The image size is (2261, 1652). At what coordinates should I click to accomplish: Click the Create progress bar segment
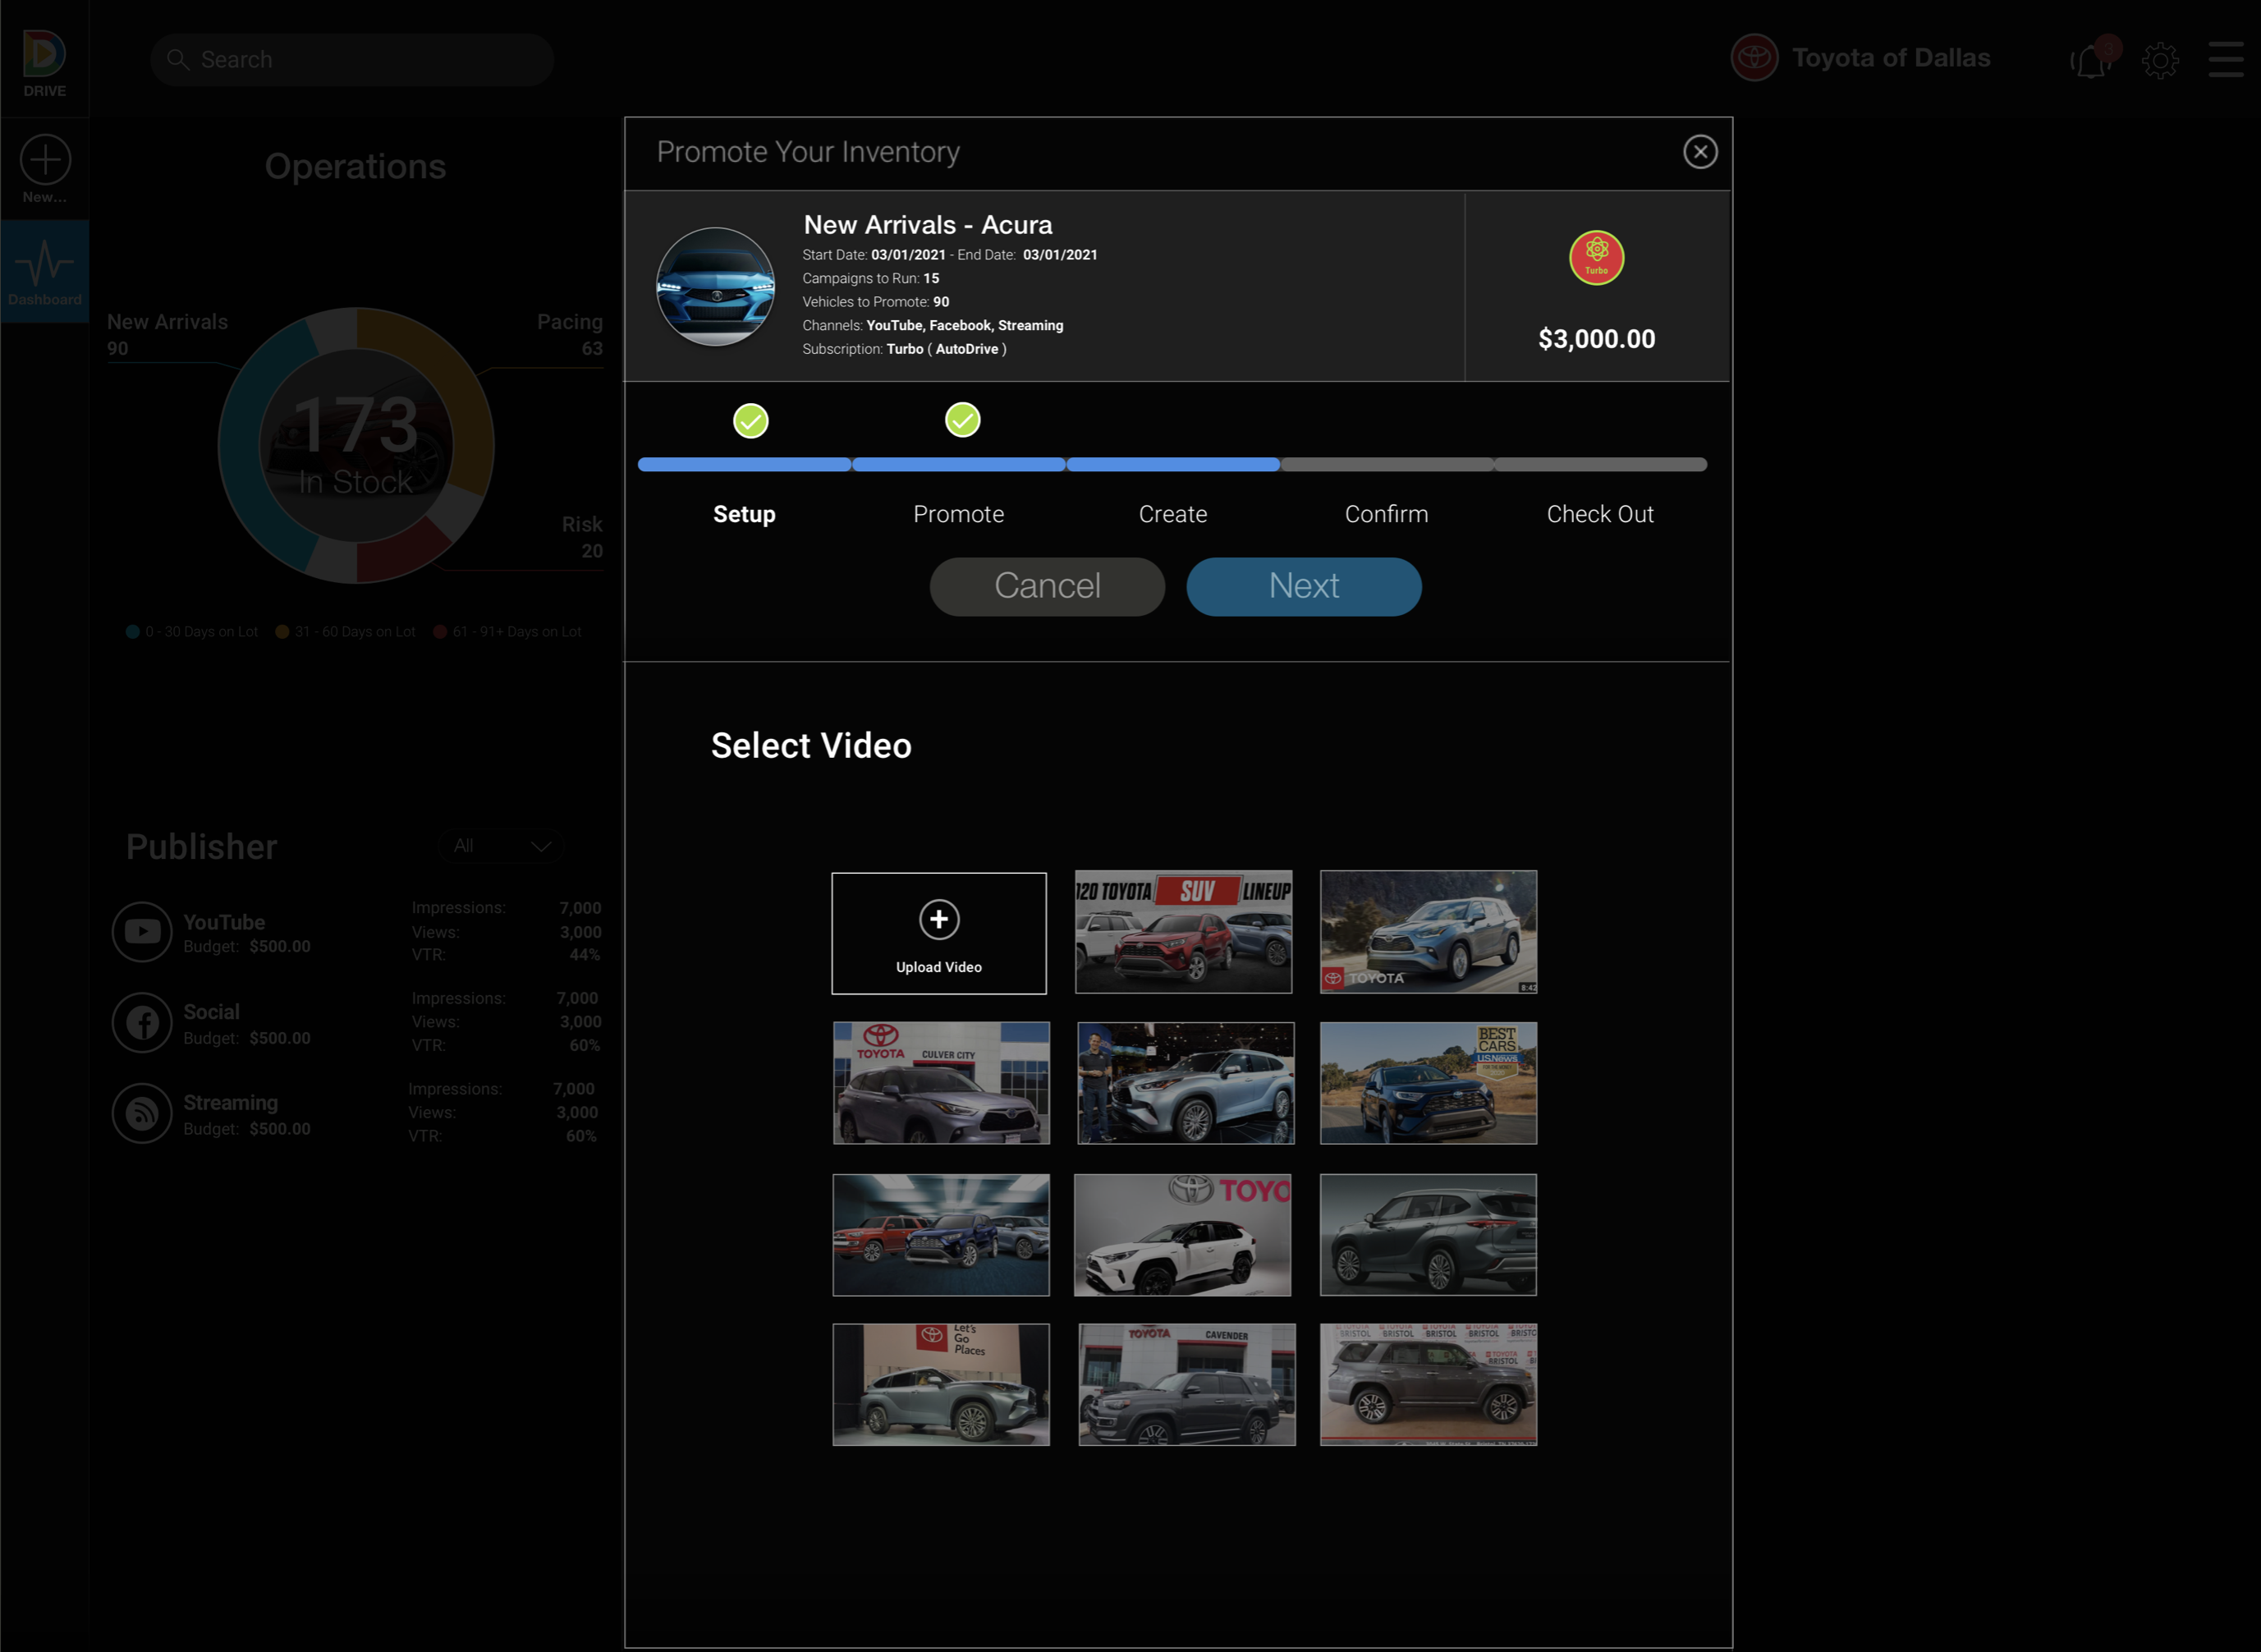1172,465
